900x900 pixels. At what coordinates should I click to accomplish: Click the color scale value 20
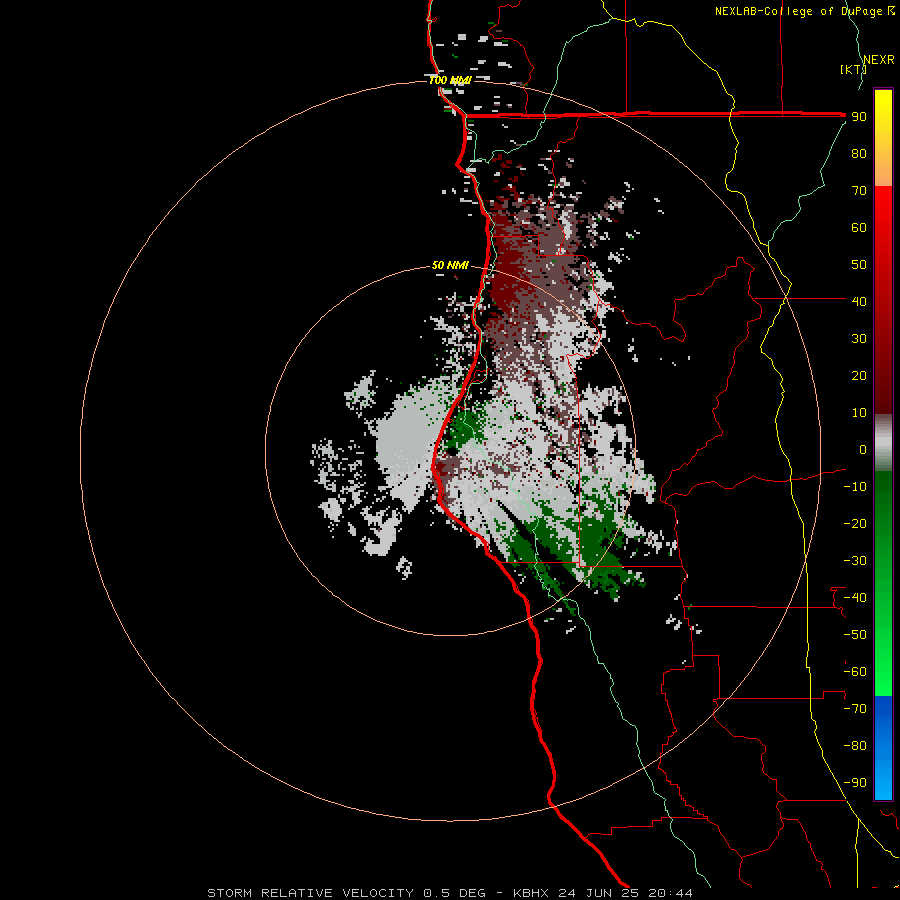point(859,375)
